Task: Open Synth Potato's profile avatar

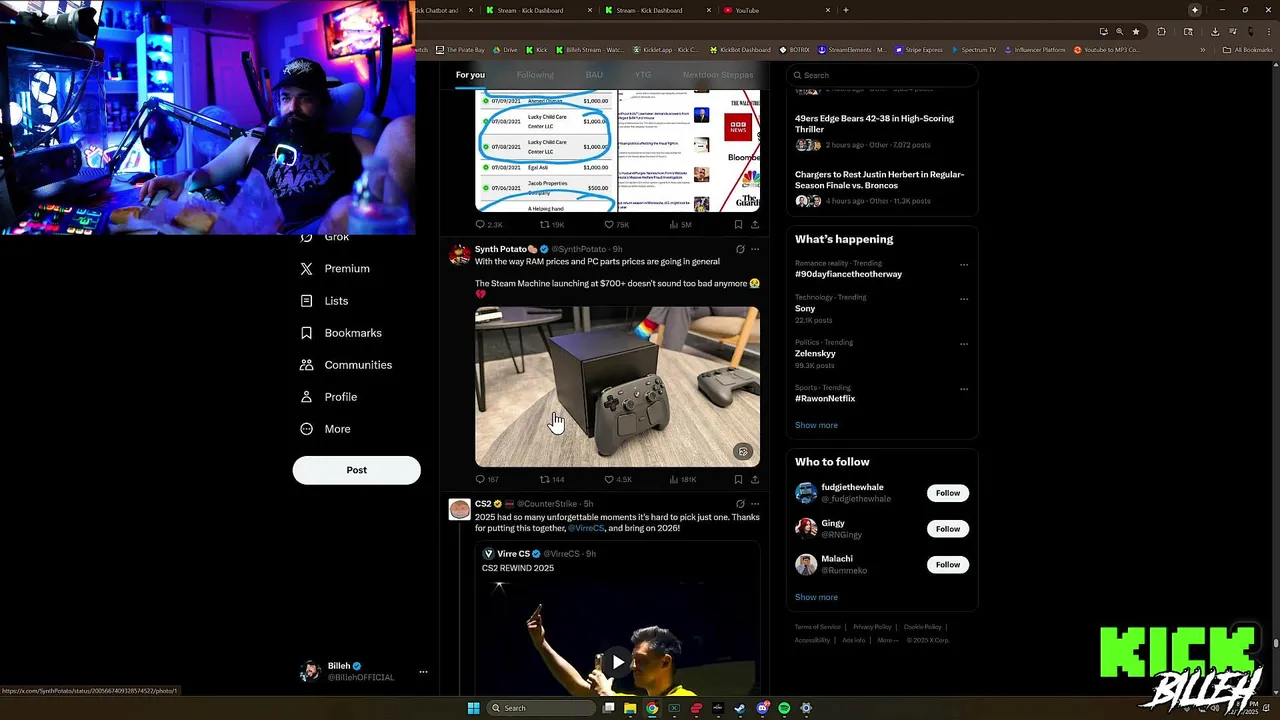Action: point(460,255)
